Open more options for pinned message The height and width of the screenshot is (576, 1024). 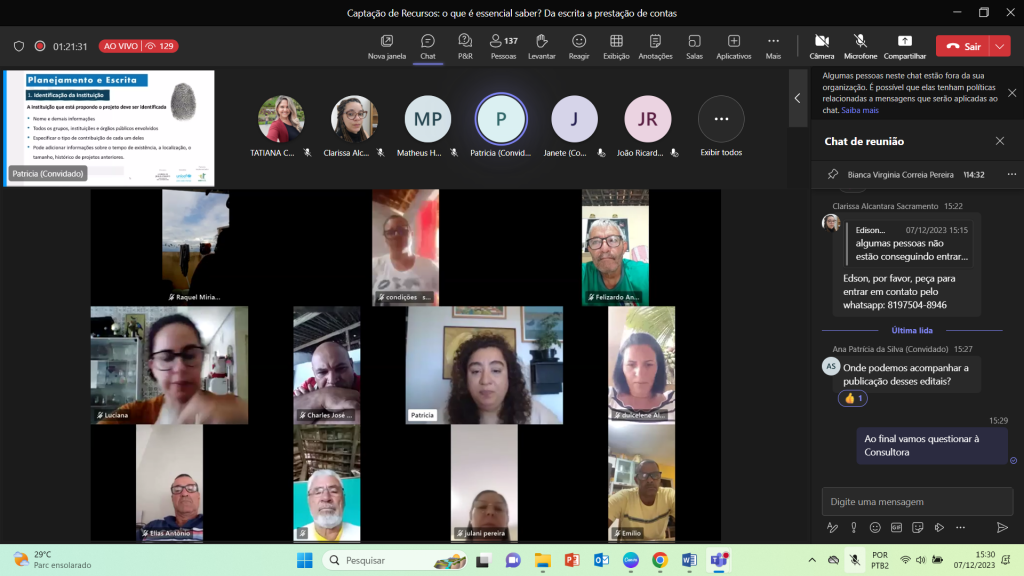pyautogui.click(x=1012, y=174)
